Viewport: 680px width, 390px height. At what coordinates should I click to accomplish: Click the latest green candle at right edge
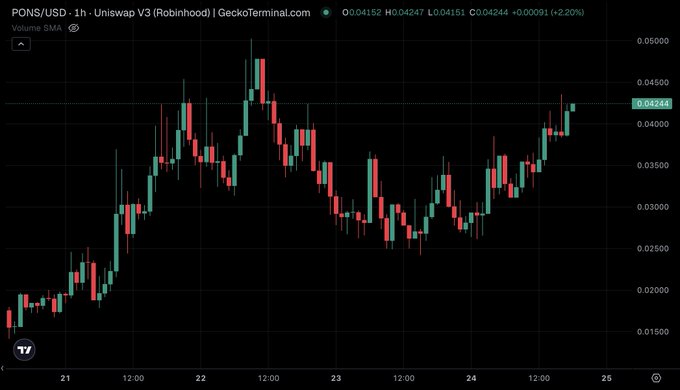click(572, 107)
